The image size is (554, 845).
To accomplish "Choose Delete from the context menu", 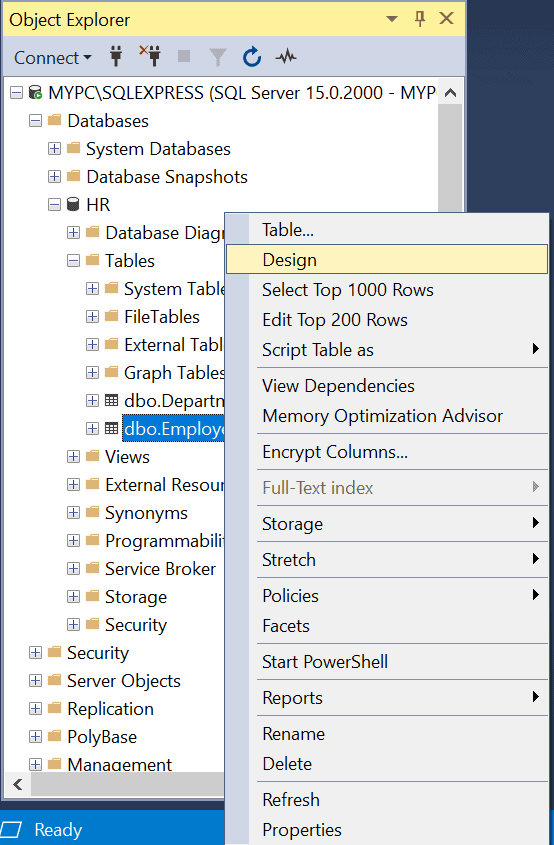I will pos(386,764).
